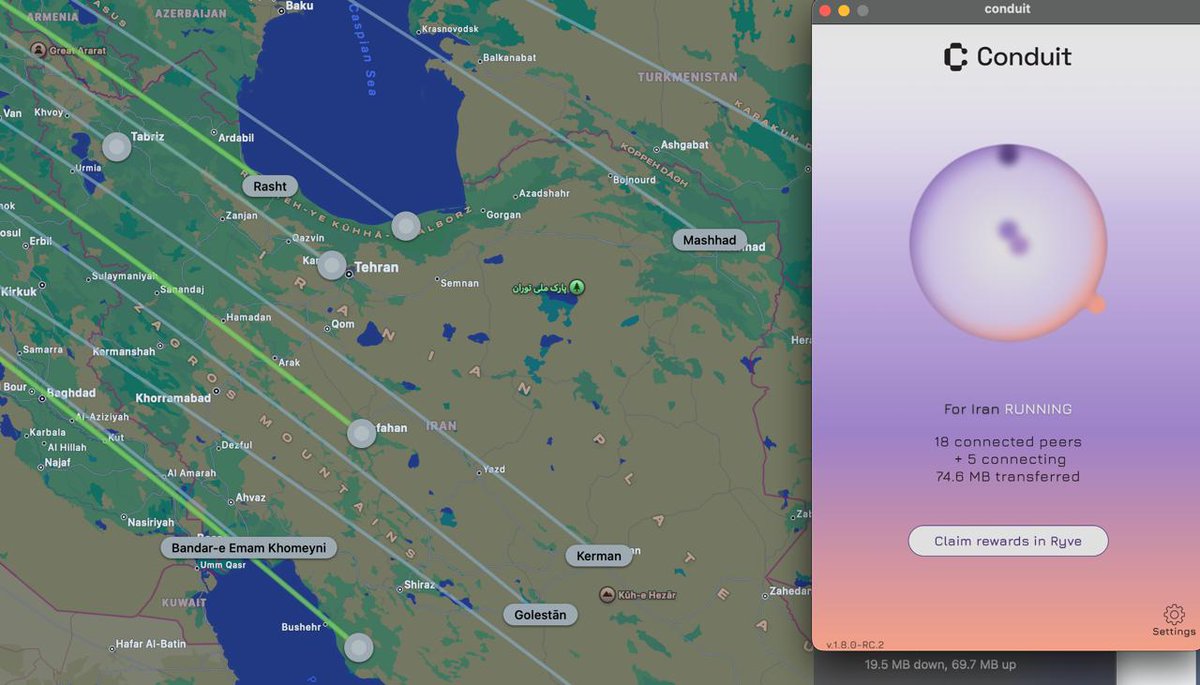
Task: Click the node marker near Tabriz
Action: tap(117, 148)
